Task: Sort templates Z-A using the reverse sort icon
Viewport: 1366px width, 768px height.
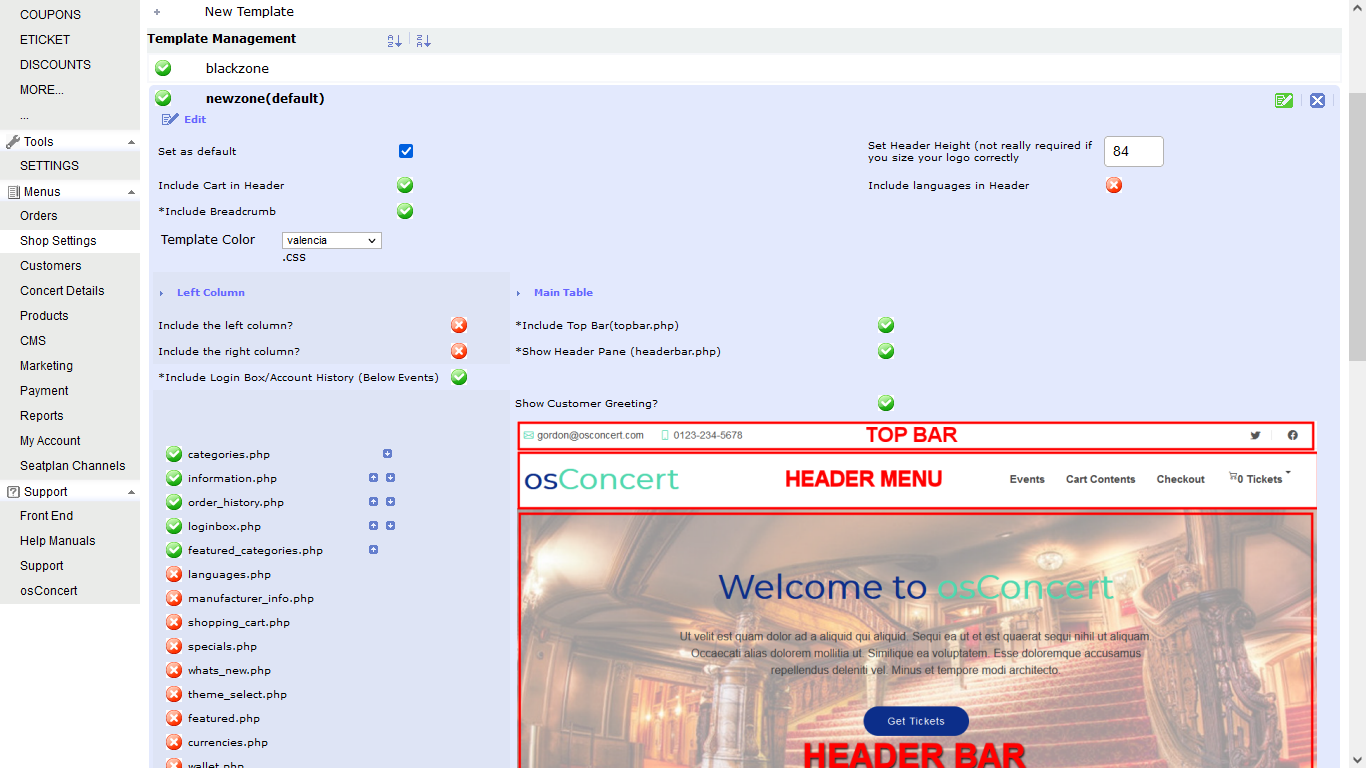Action: click(423, 40)
